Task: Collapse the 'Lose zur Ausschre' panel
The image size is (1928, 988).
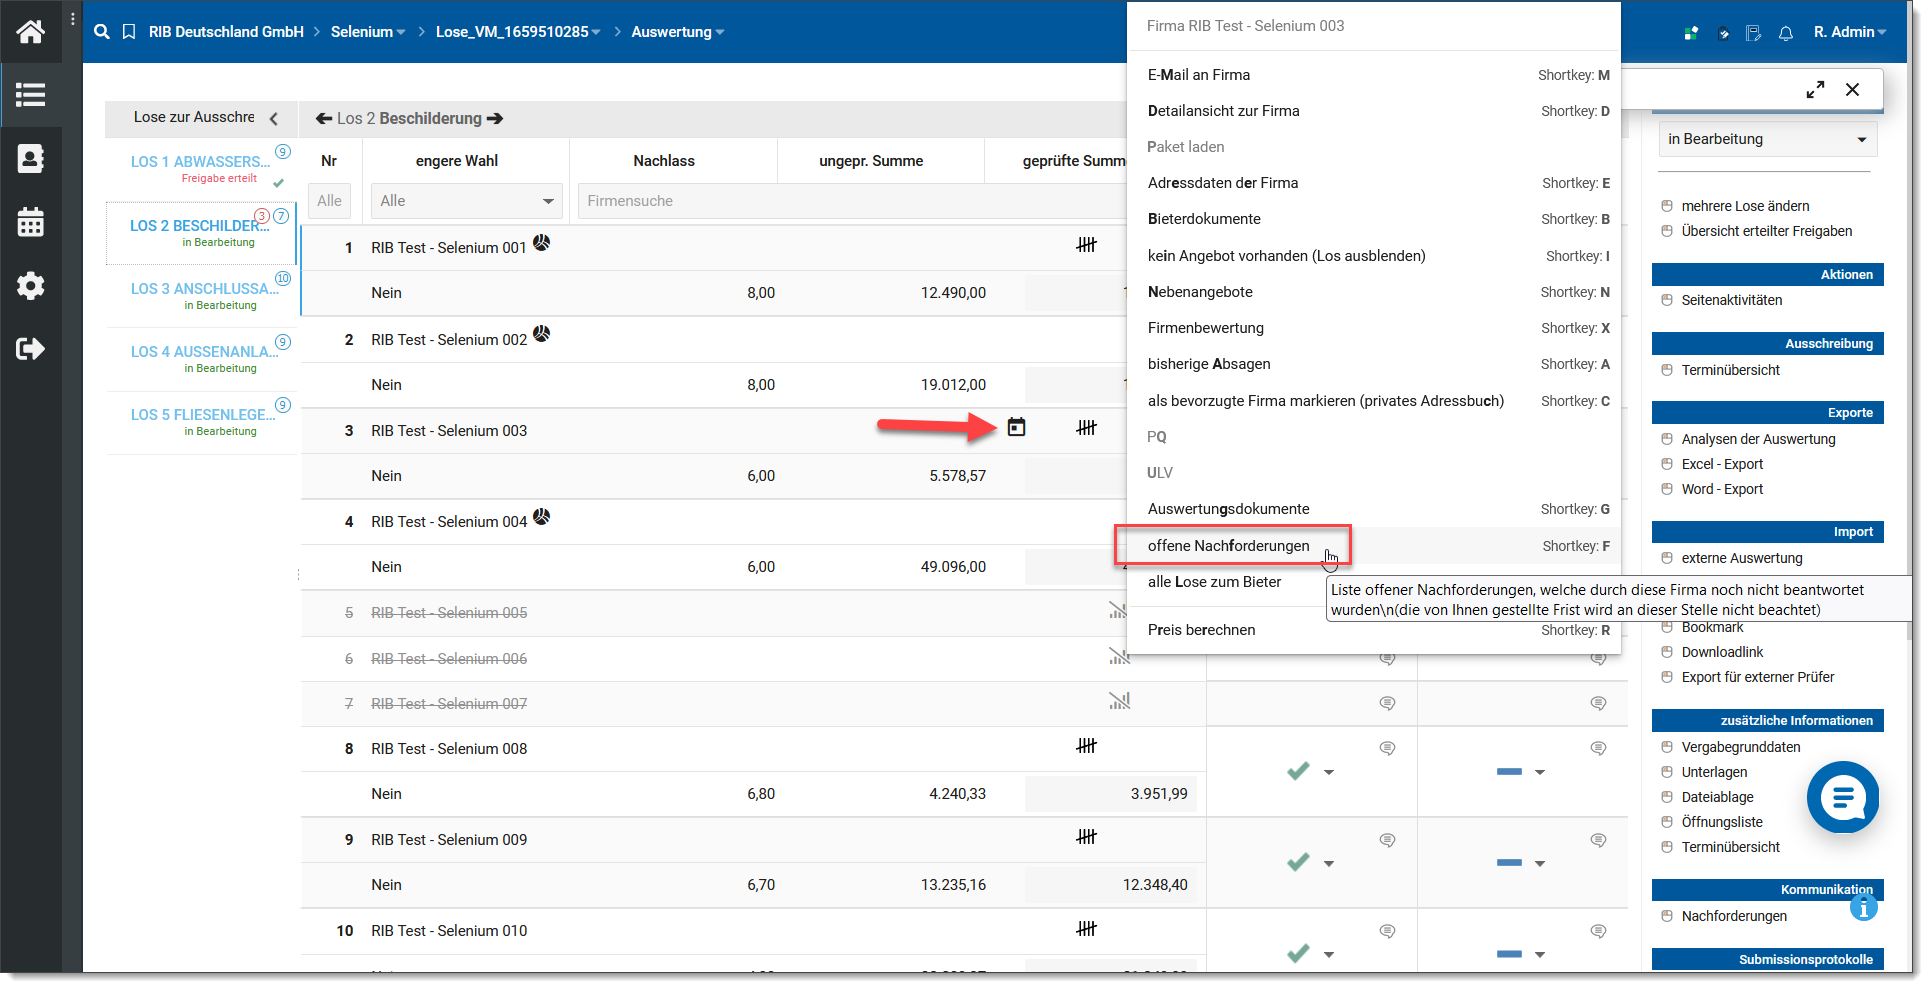Action: [273, 118]
